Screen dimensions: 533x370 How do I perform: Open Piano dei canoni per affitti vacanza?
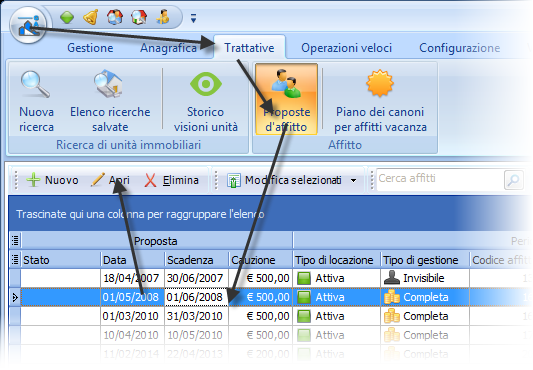pyautogui.click(x=380, y=101)
